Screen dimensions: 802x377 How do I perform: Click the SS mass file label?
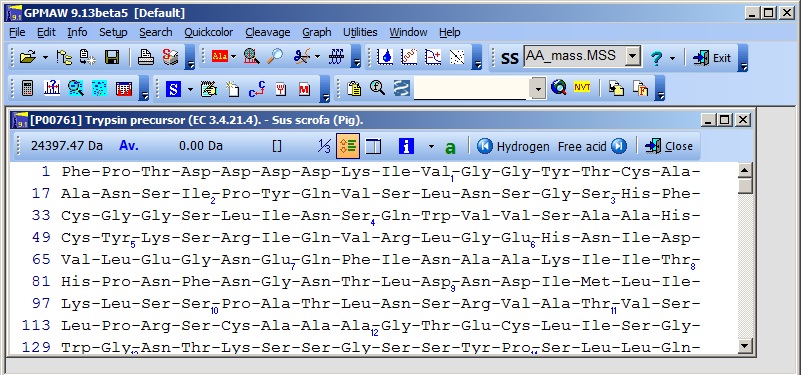point(509,58)
